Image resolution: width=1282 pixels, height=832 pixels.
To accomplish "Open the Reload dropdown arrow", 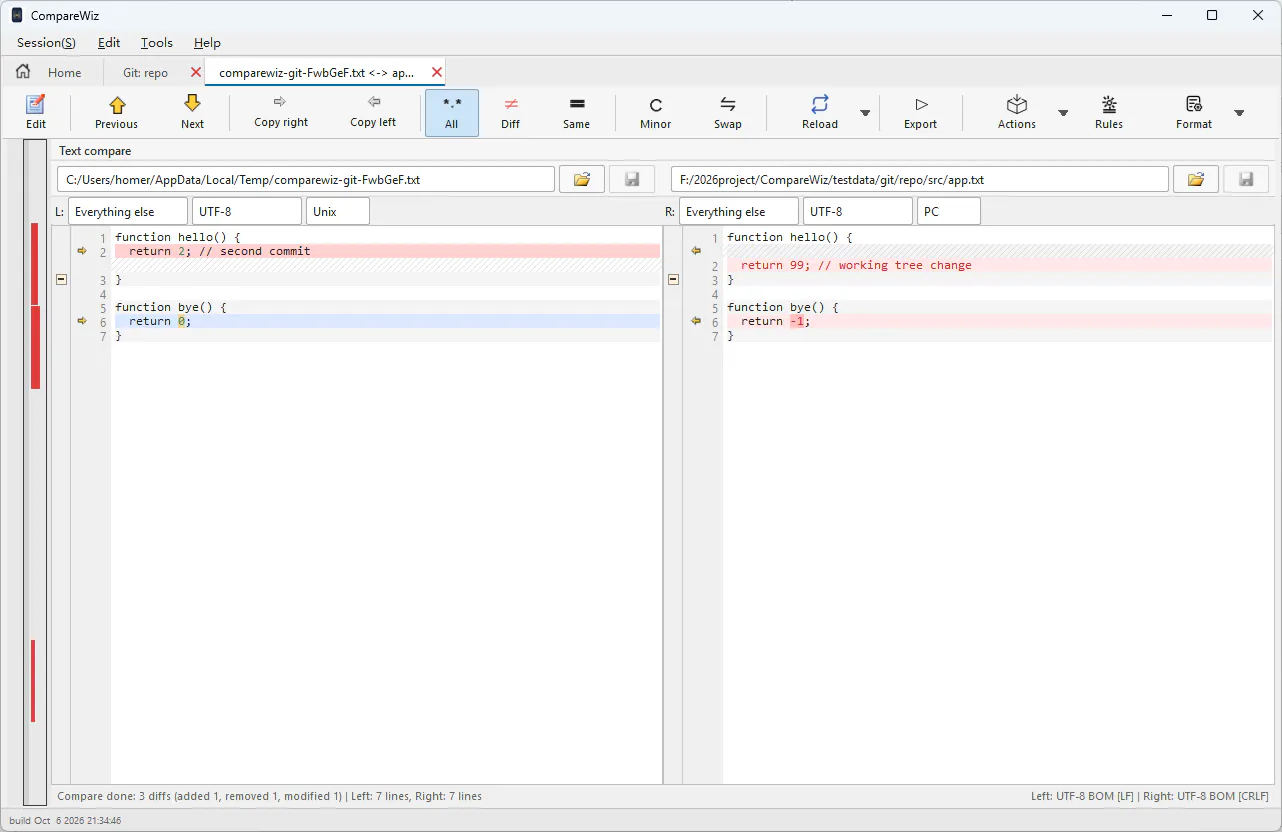I will point(865,113).
